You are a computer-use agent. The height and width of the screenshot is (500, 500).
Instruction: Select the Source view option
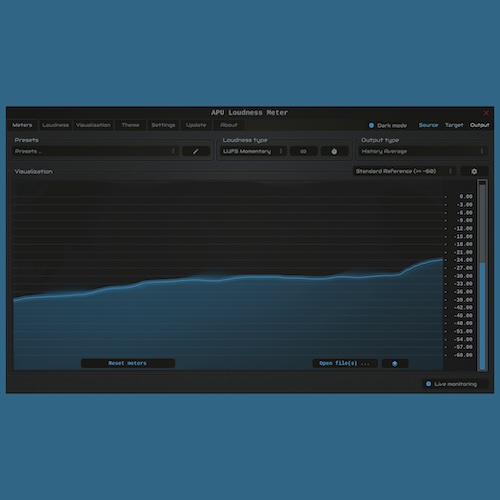[x=428, y=125]
